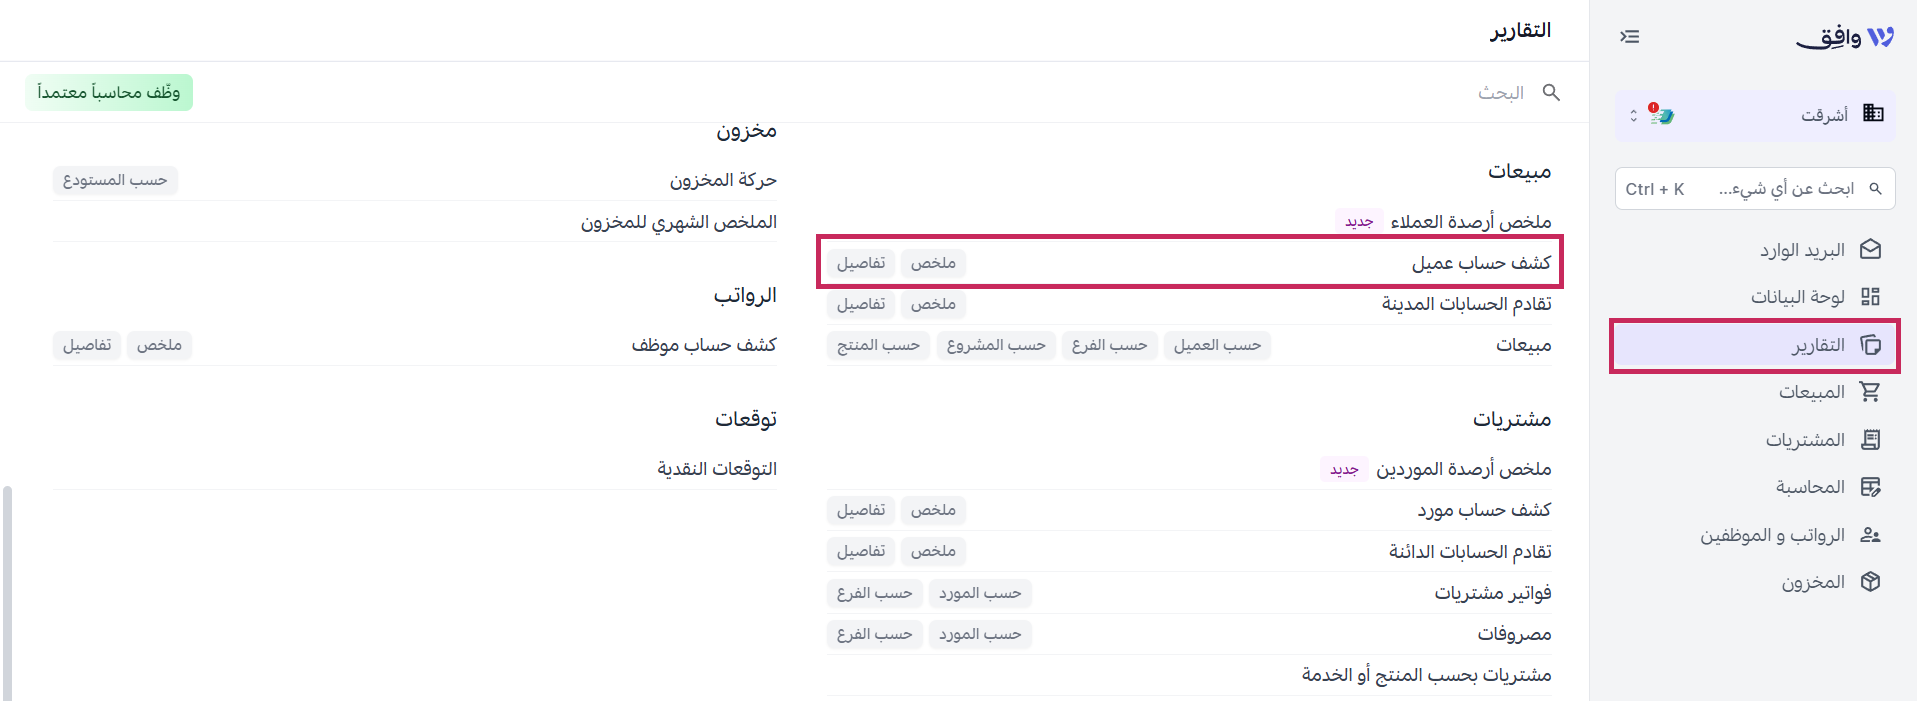This screenshot has height=701, width=1917.
Task: Open the customer statement summary (ملخص) chip
Action: (933, 263)
